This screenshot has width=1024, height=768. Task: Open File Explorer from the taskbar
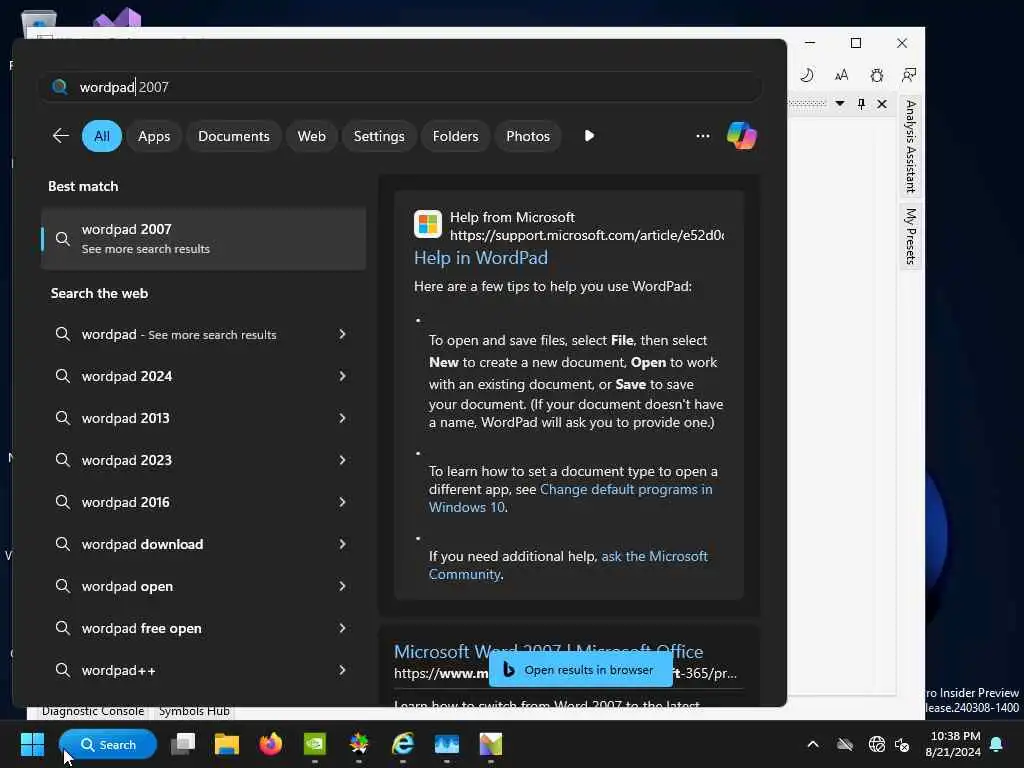pyautogui.click(x=227, y=744)
